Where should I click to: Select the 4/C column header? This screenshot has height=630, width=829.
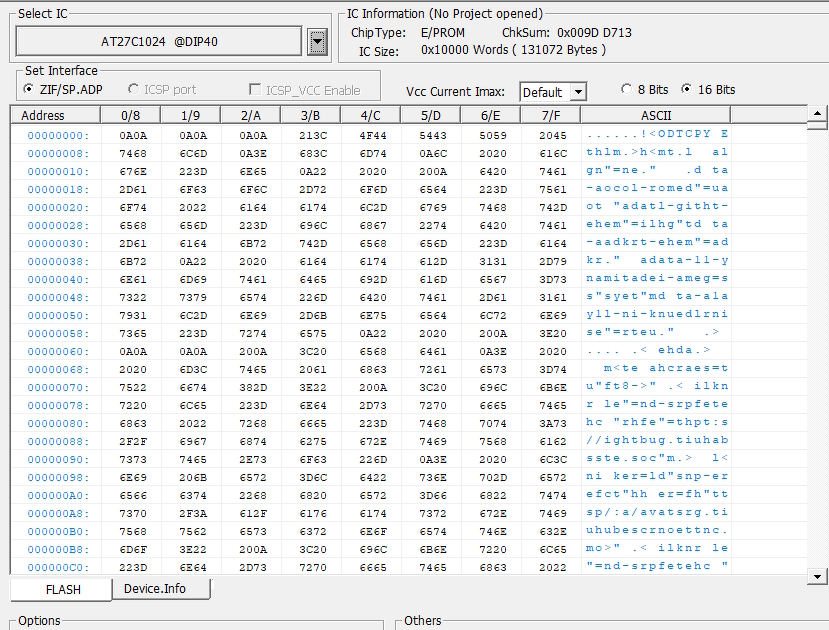(x=371, y=115)
